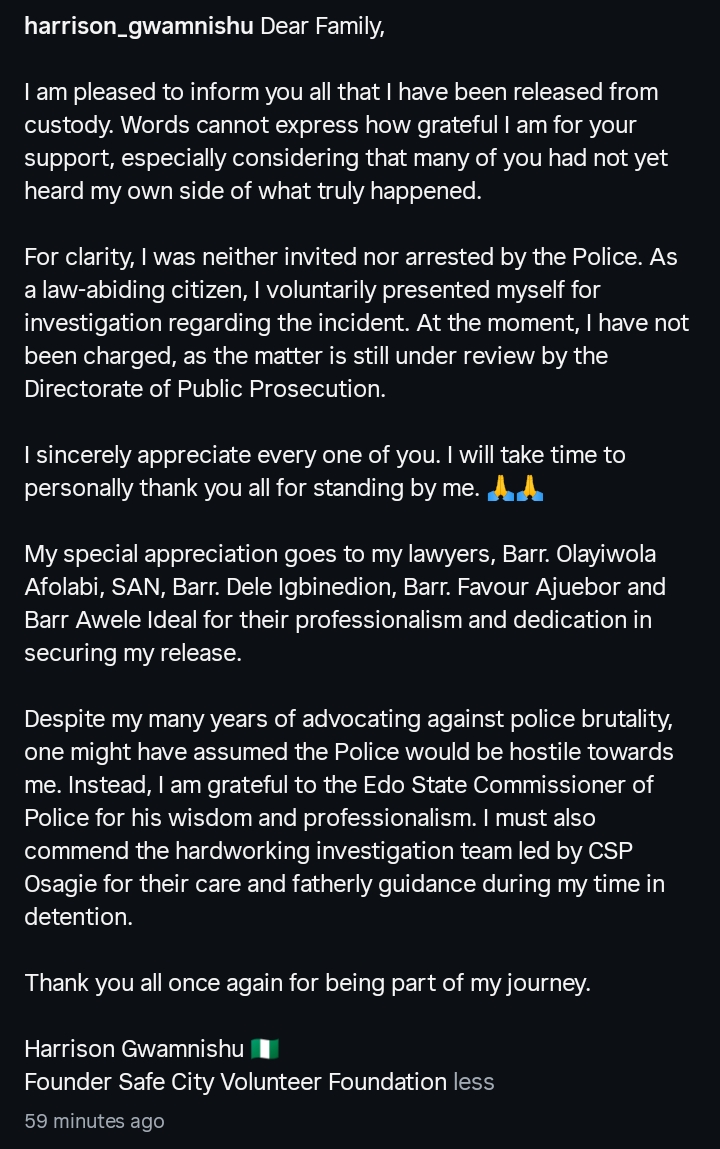720x1149 pixels.
Task: Click the "Thank you all once again" sentence
Action: point(307,983)
